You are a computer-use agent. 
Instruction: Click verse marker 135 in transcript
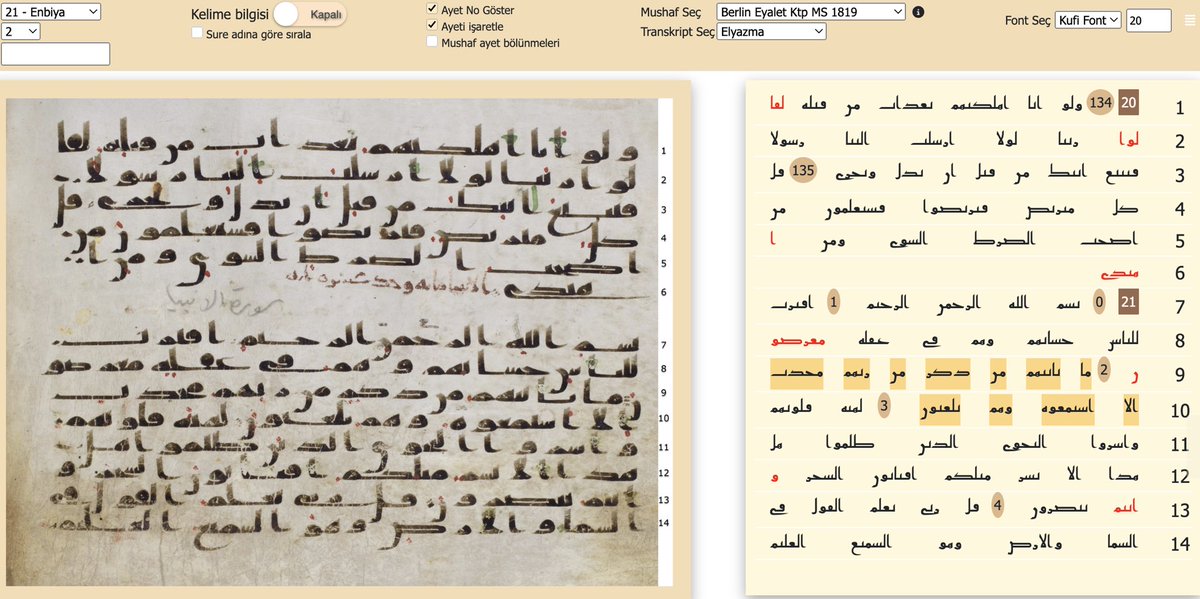(x=803, y=170)
